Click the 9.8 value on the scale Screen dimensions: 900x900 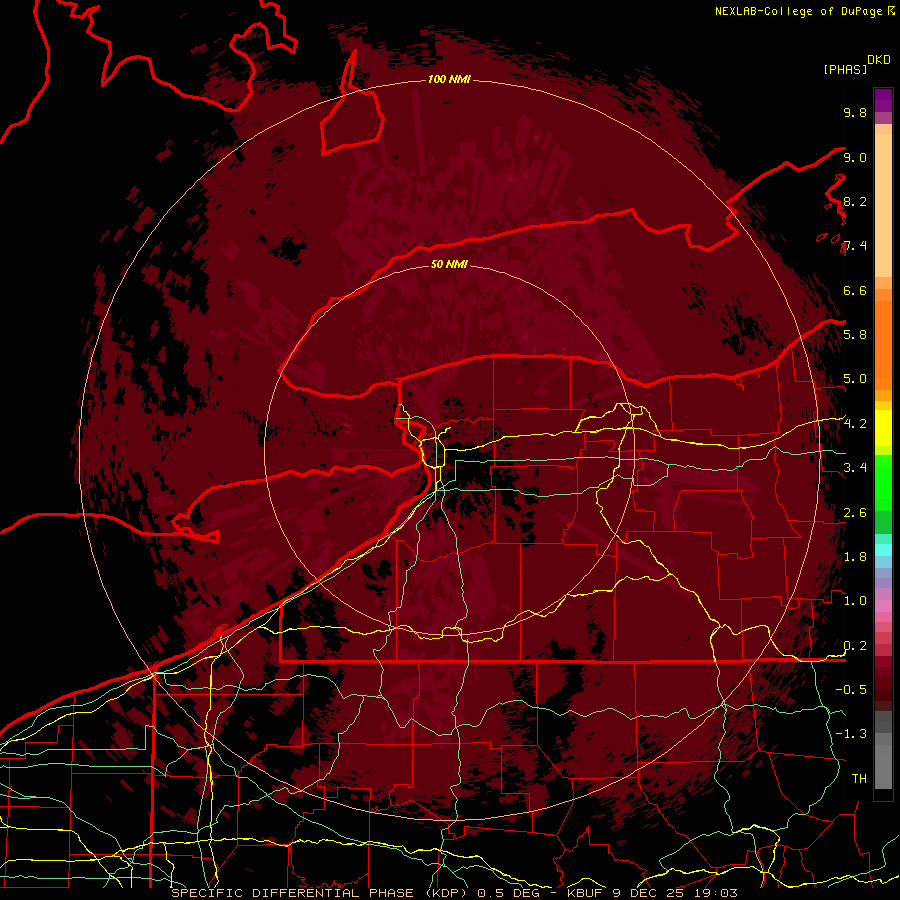pos(855,112)
